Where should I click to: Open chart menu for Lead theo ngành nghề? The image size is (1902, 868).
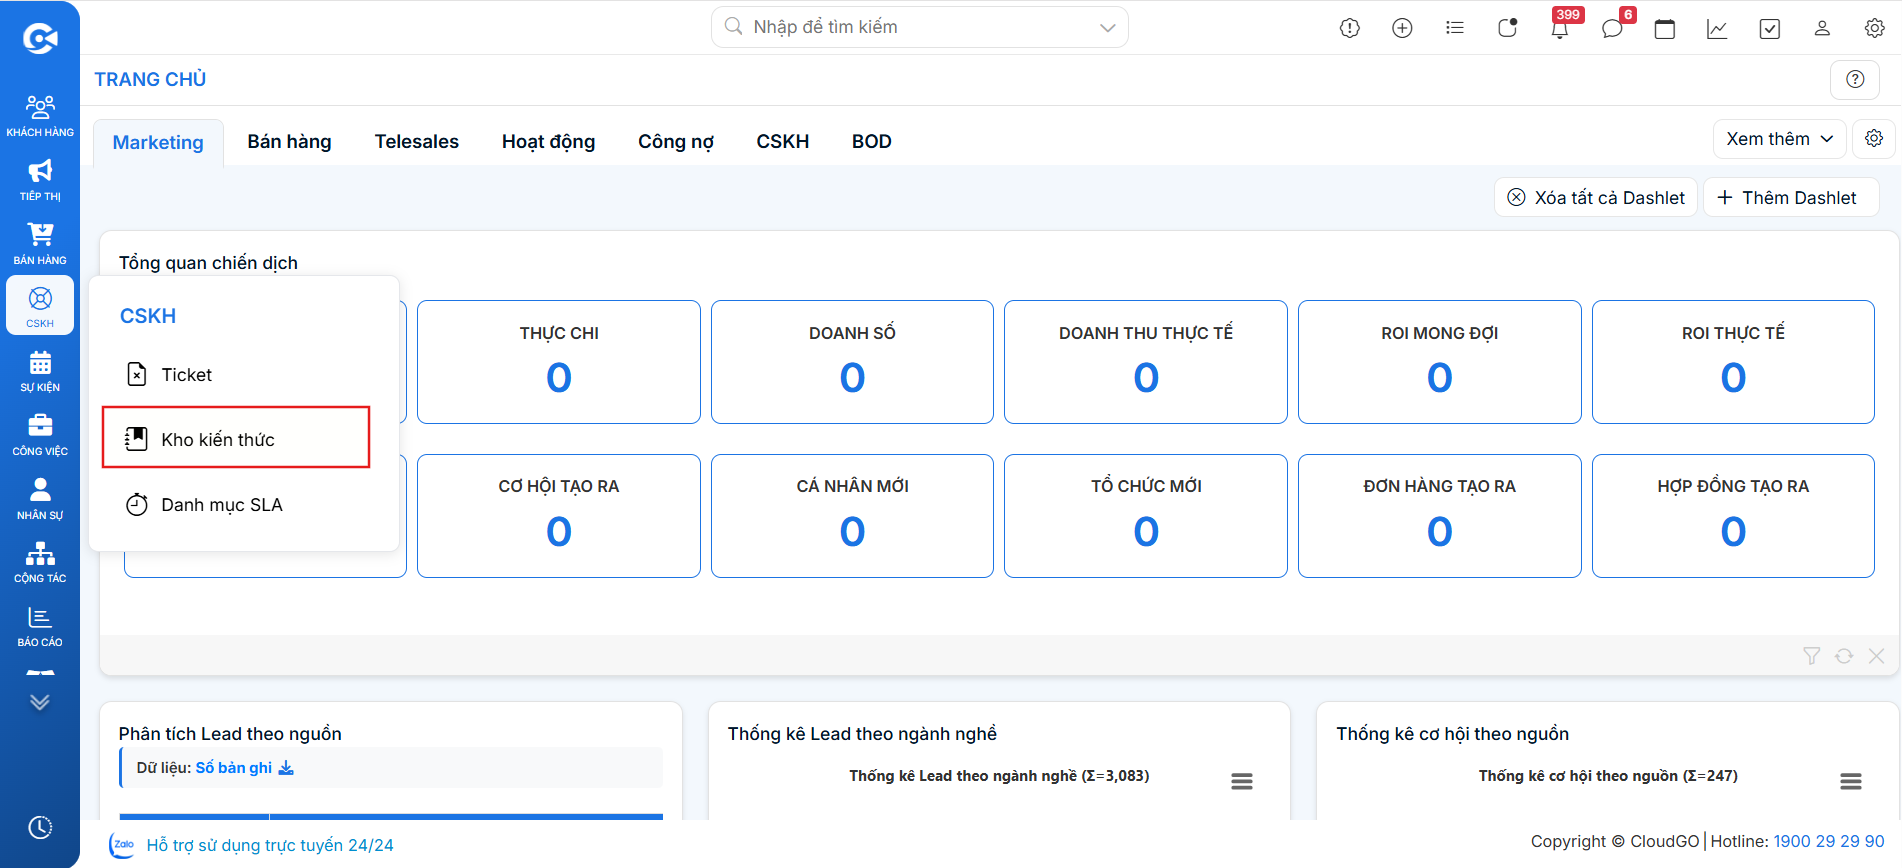1242,781
